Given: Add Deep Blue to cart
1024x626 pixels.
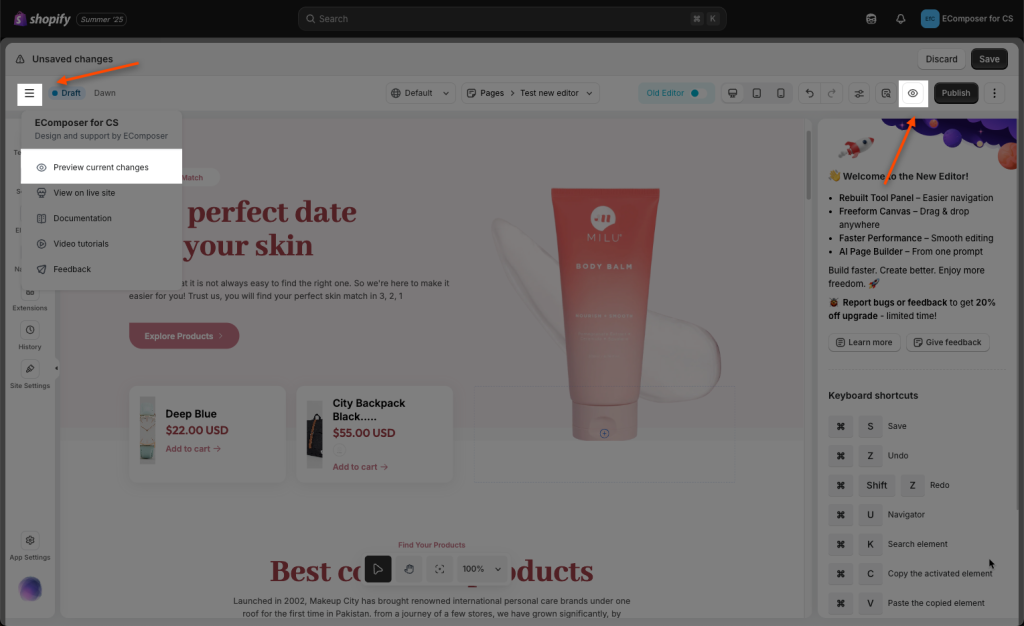Looking at the screenshot, I should 193,449.
